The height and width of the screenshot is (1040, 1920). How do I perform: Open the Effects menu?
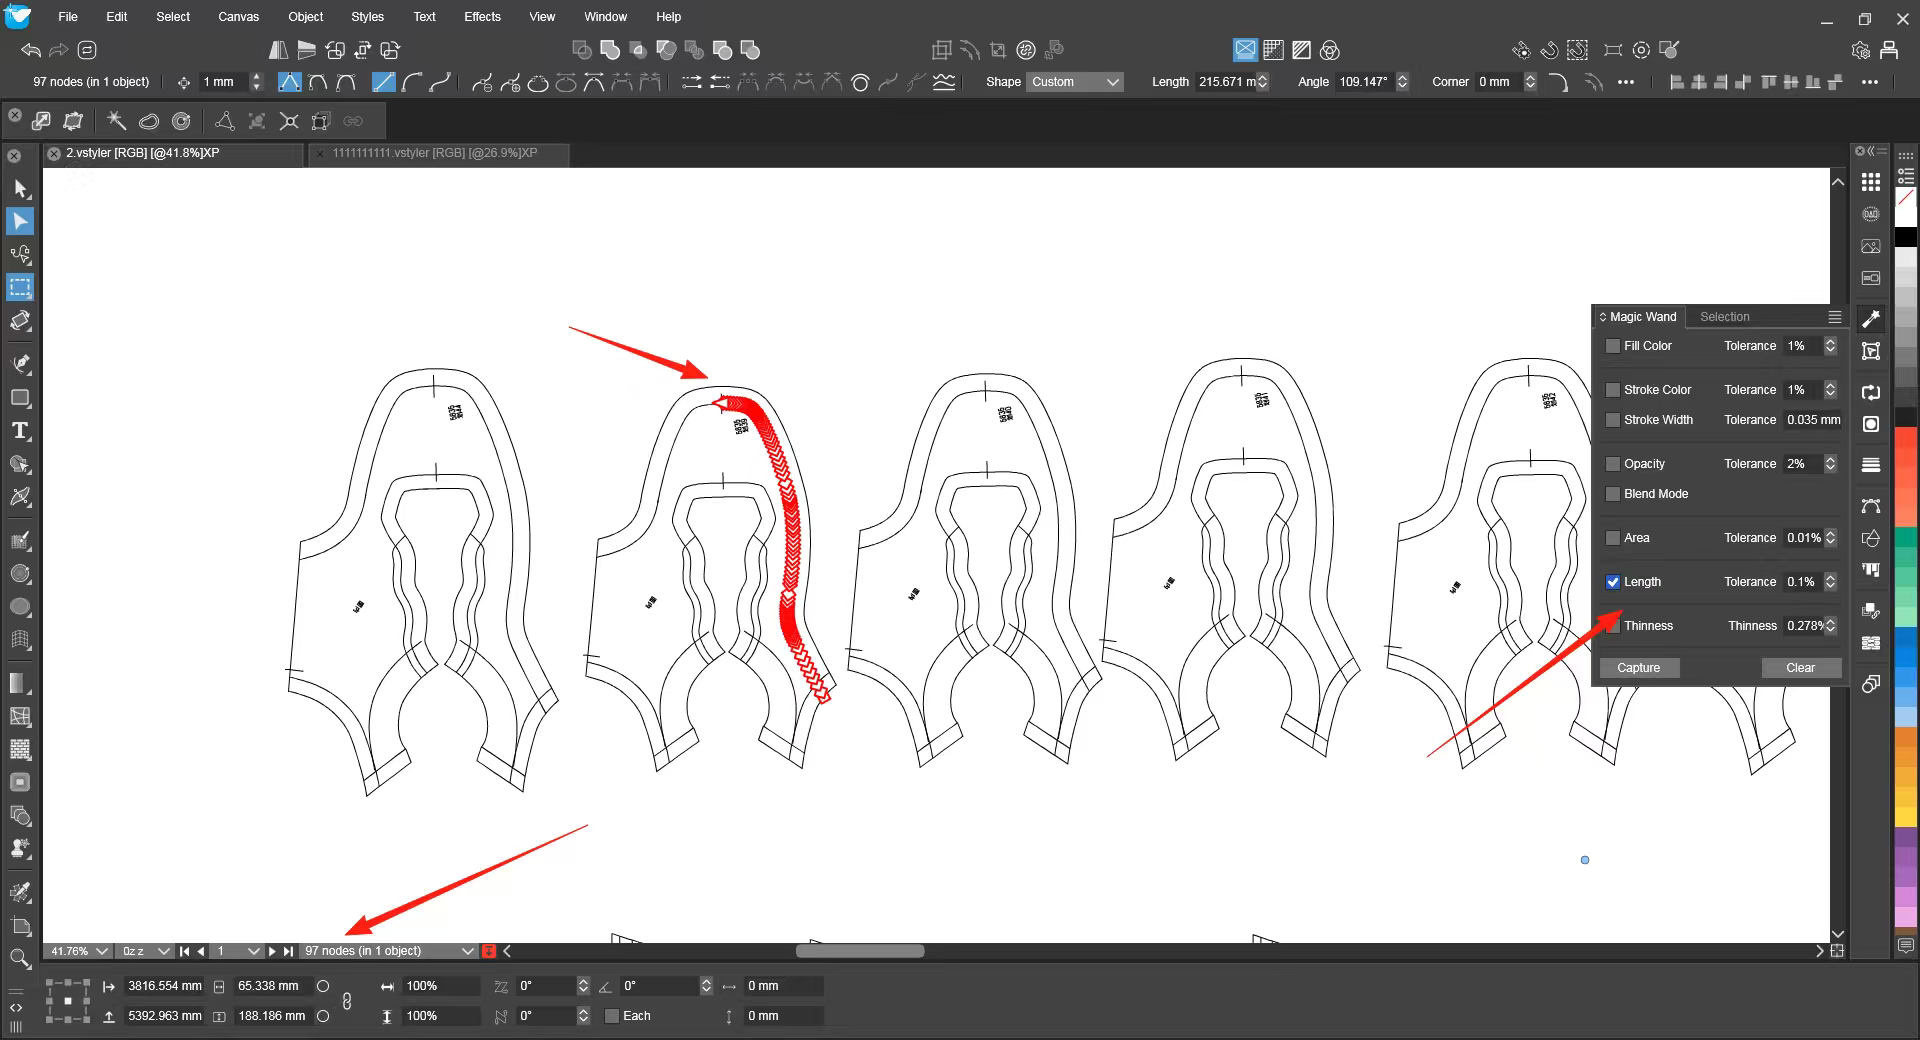[482, 17]
